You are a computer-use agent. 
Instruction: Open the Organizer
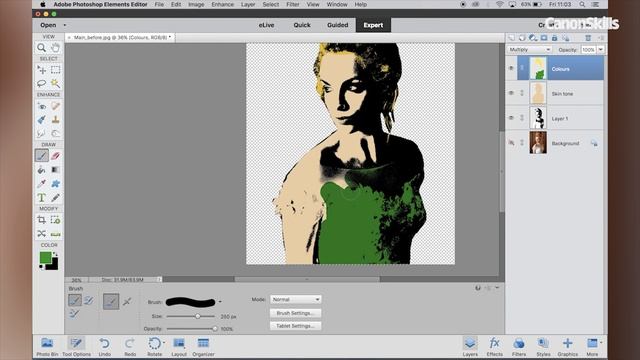[203, 347]
